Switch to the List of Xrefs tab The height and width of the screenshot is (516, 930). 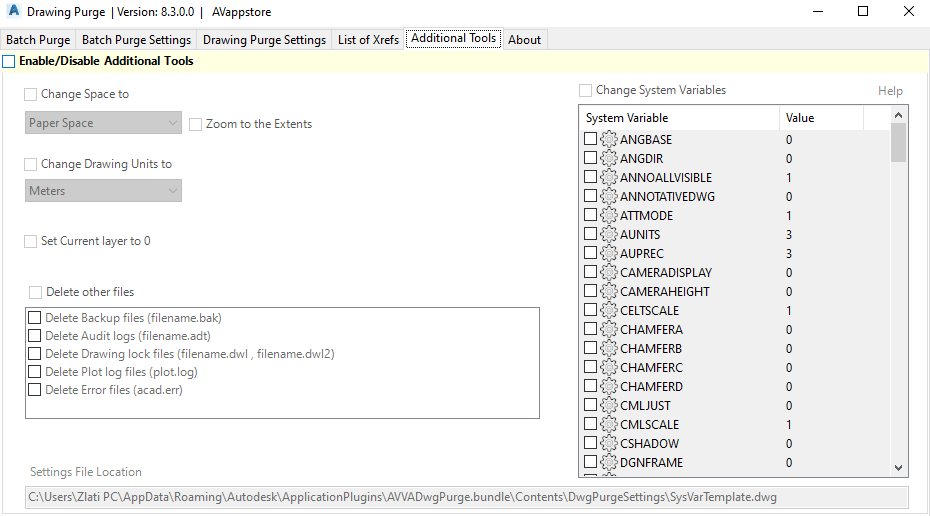coord(368,40)
